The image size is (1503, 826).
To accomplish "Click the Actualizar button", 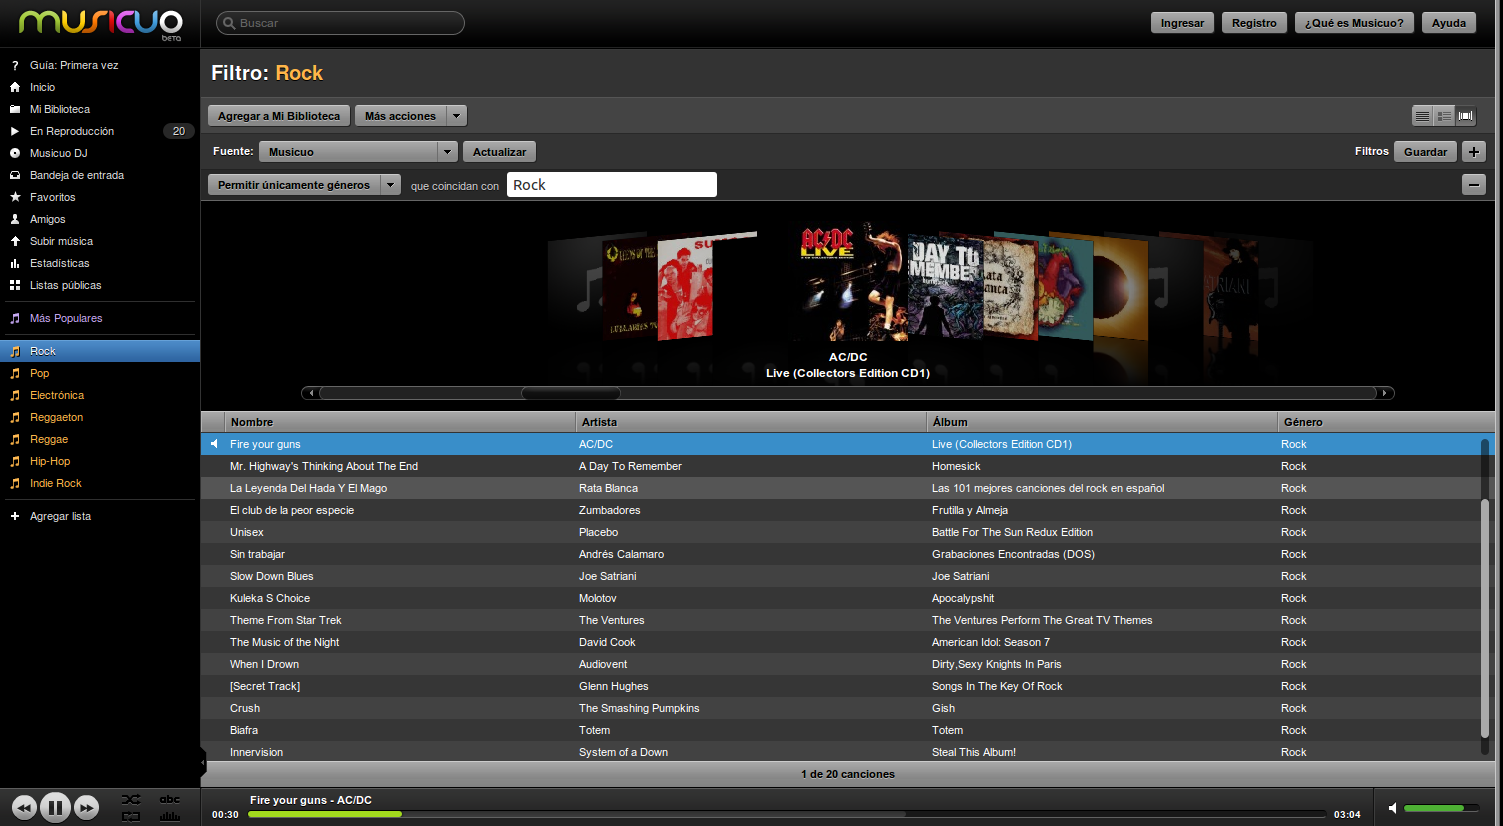I will (499, 152).
